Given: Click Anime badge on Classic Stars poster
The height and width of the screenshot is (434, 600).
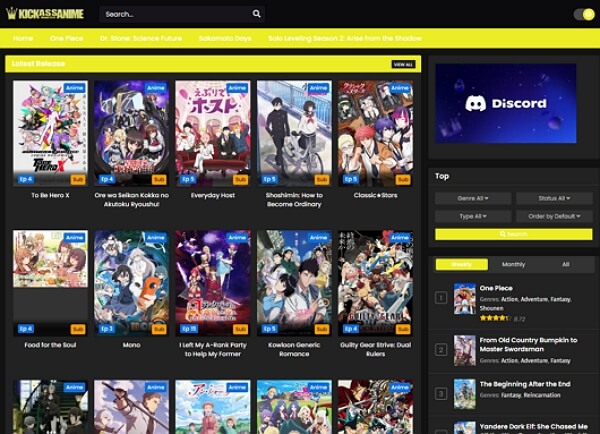Looking at the screenshot, I should tap(399, 88).
